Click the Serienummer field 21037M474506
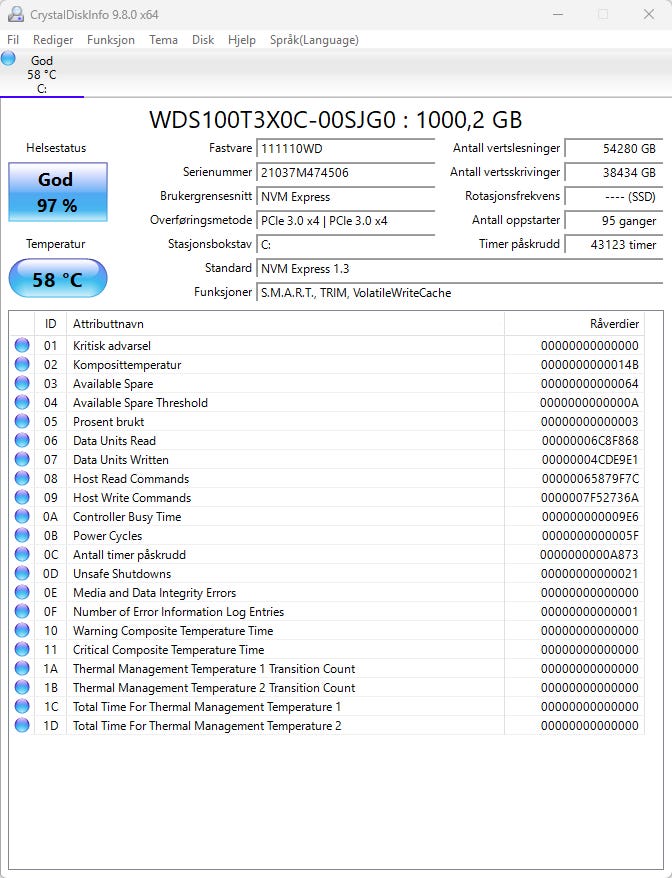Screen dimensions: 672x878 pos(346,172)
